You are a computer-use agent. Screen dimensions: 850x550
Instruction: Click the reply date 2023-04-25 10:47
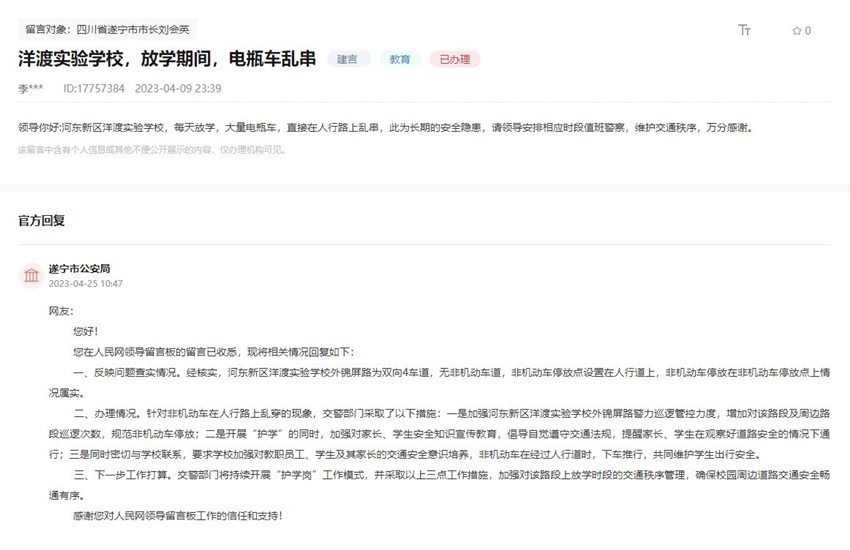tap(86, 283)
